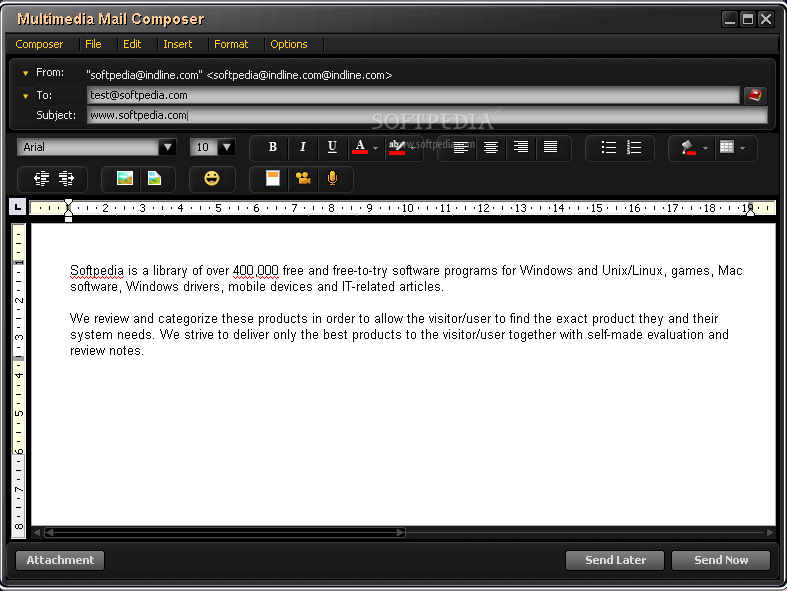
Task: Click the horizontal scrollbar thumb
Action: tap(224, 533)
